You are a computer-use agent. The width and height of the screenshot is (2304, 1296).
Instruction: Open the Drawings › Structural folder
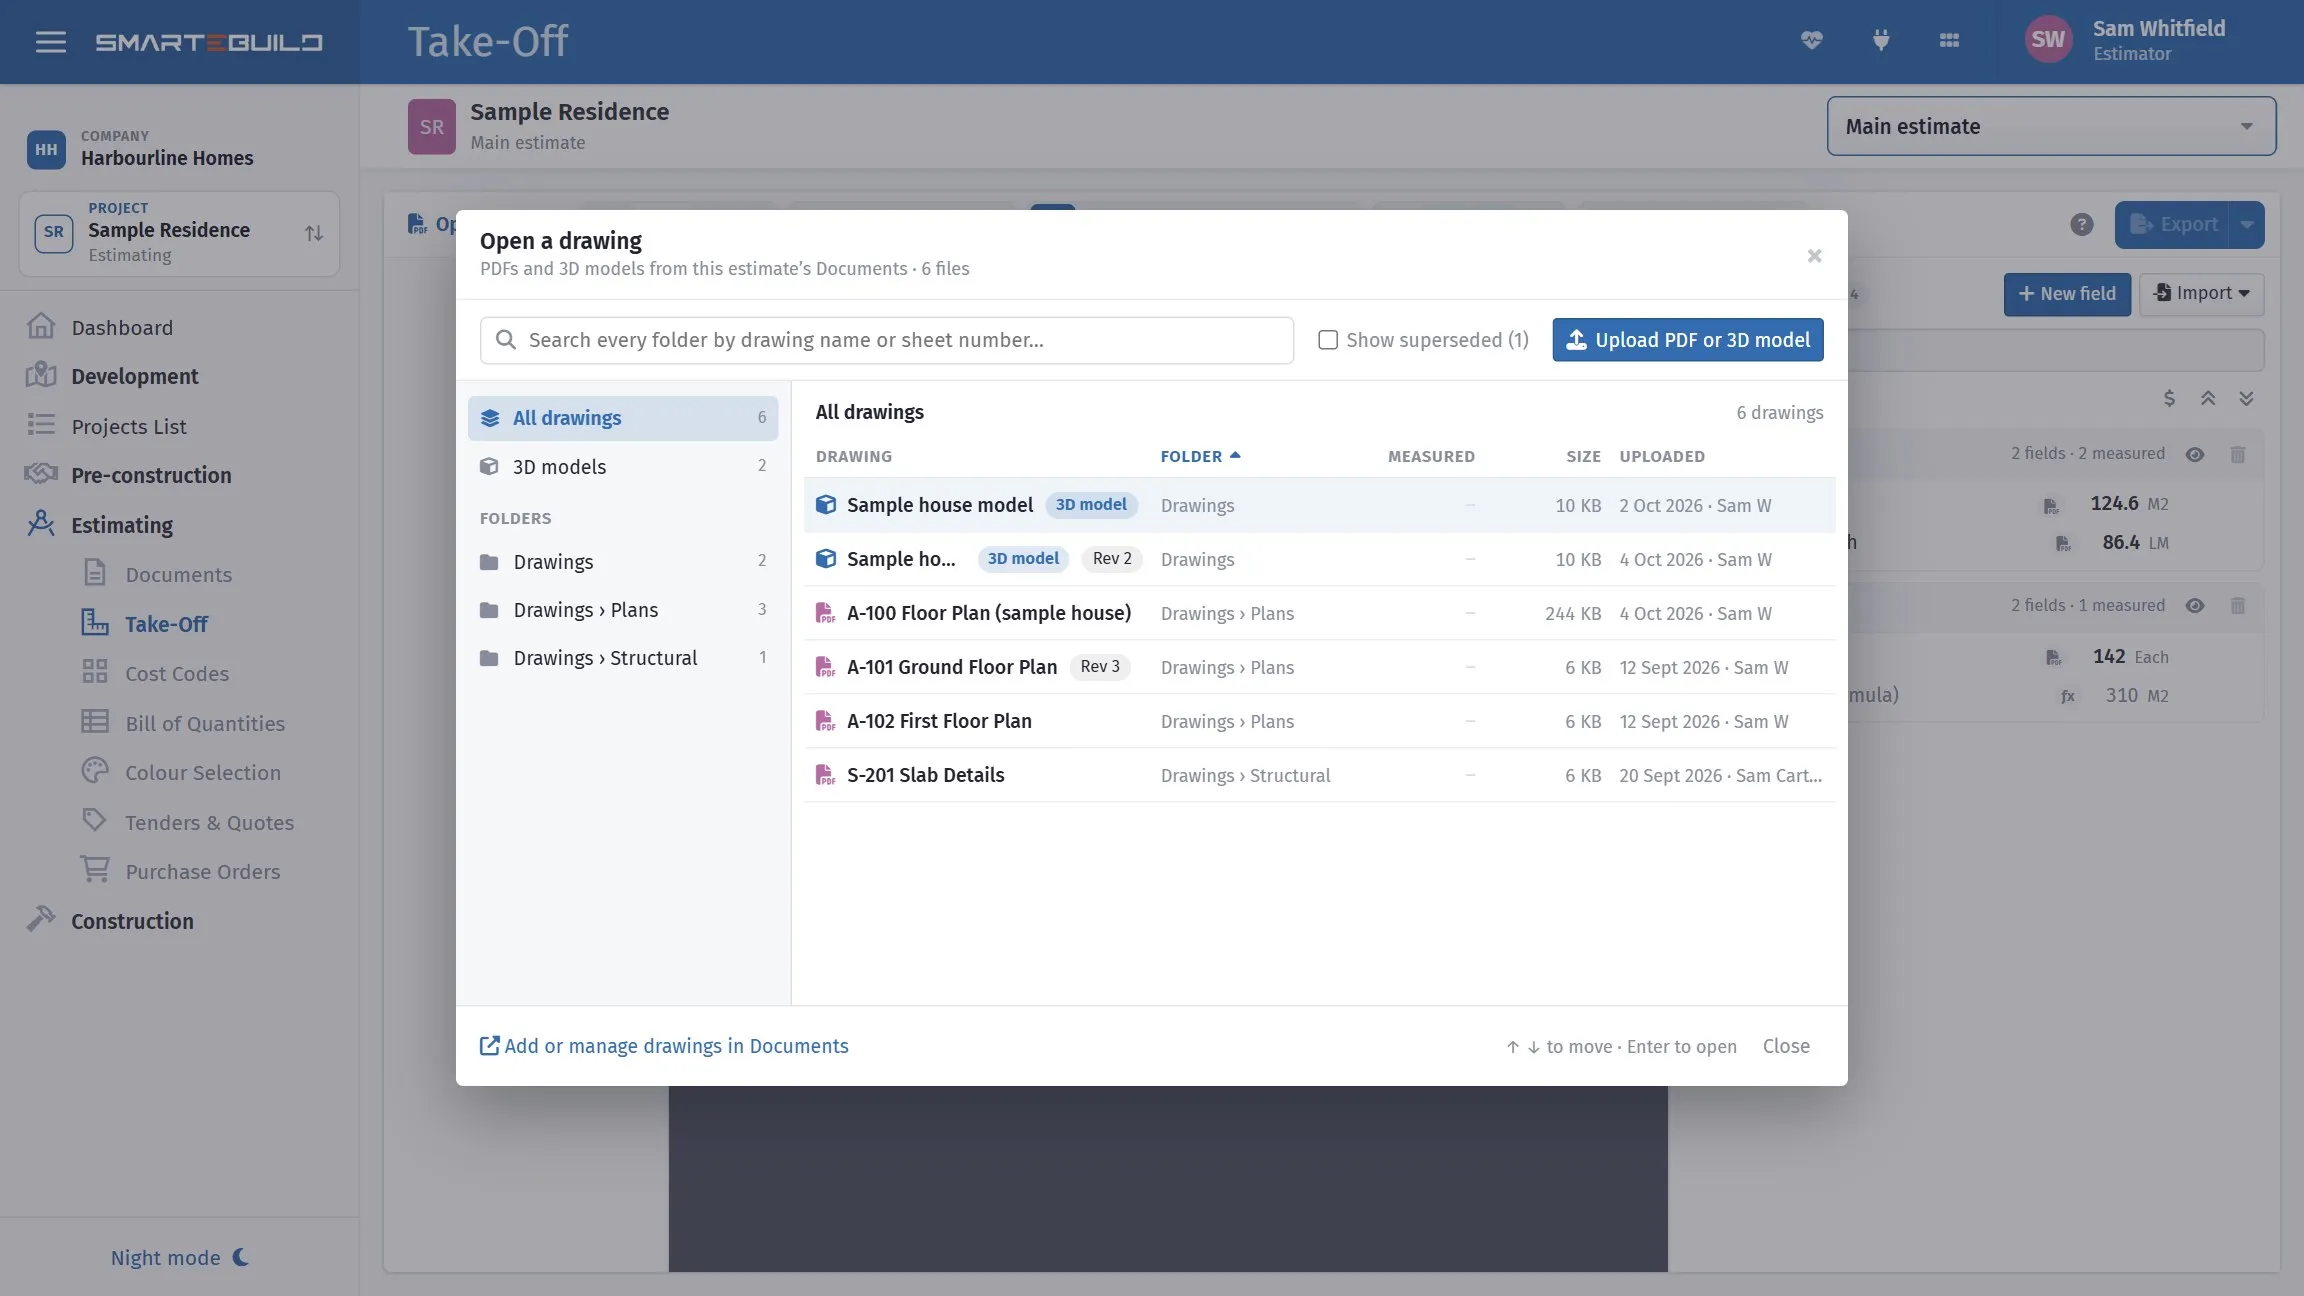[x=622, y=658]
